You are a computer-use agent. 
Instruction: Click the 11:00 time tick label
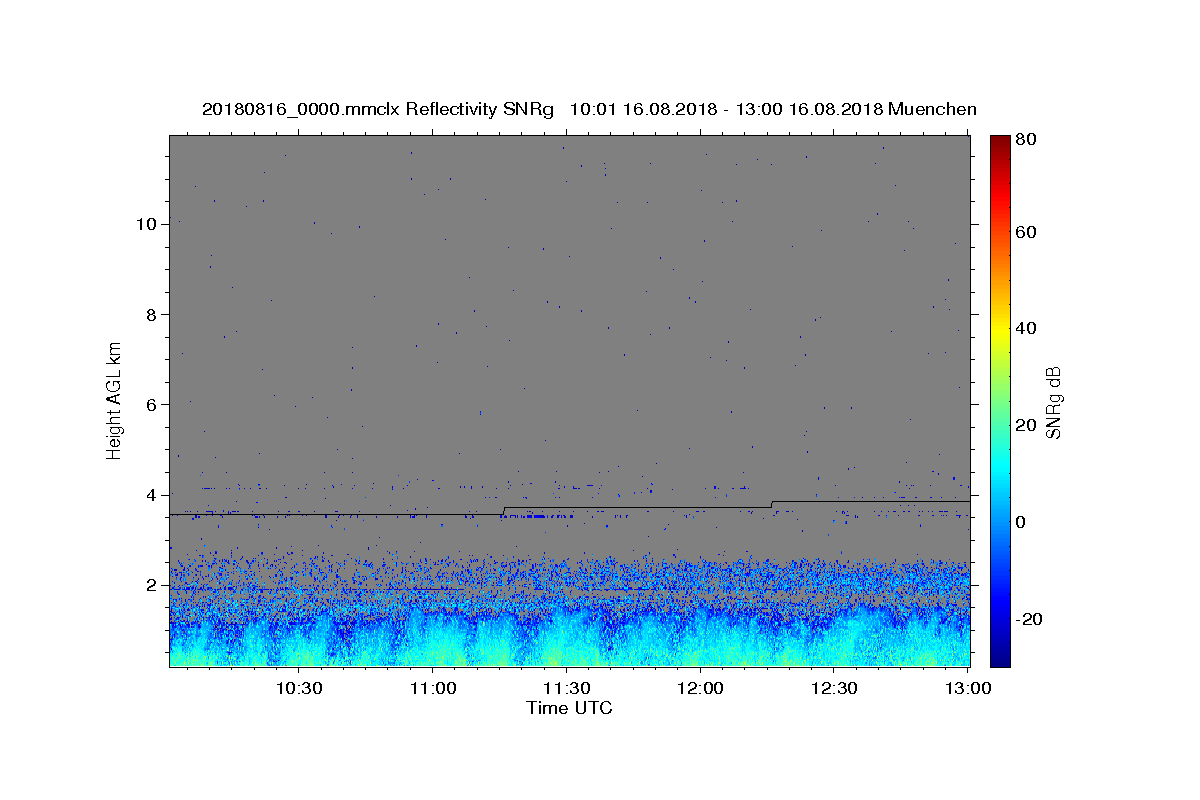tap(433, 689)
